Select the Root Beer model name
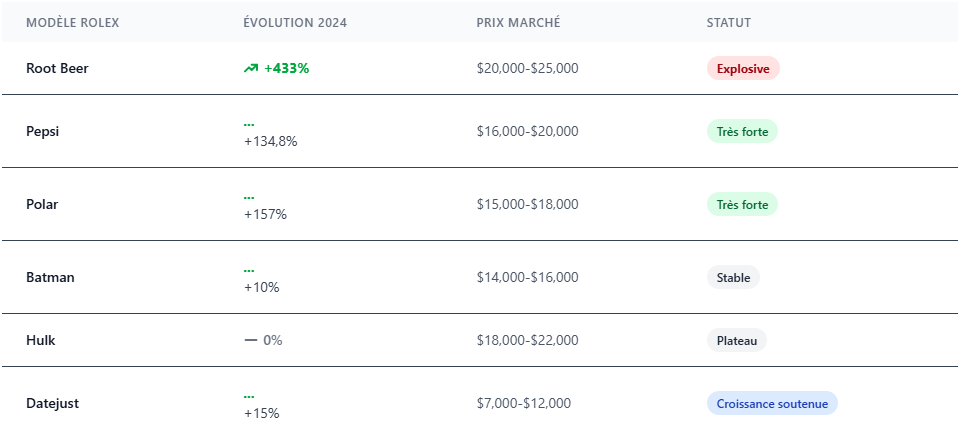 click(58, 68)
